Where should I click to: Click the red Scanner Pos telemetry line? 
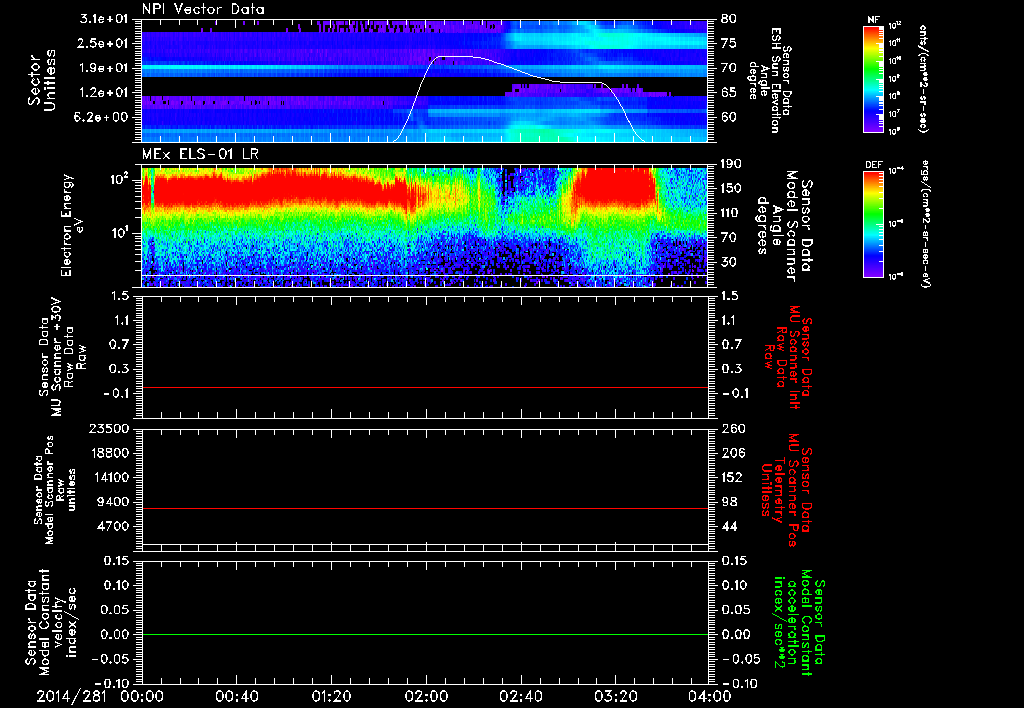click(x=424, y=508)
